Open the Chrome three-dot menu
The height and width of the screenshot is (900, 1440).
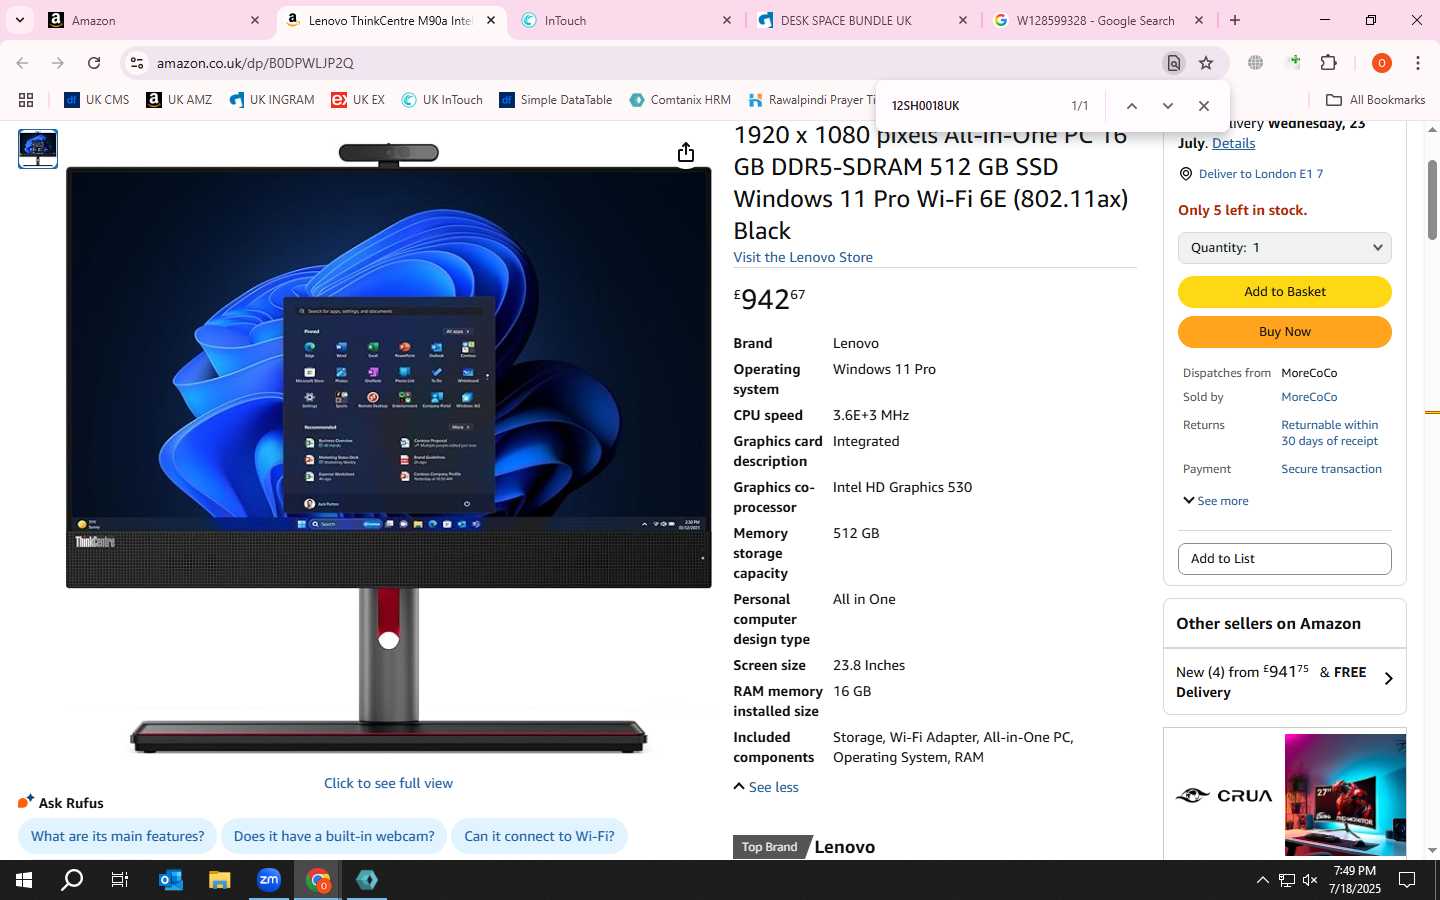click(x=1418, y=63)
